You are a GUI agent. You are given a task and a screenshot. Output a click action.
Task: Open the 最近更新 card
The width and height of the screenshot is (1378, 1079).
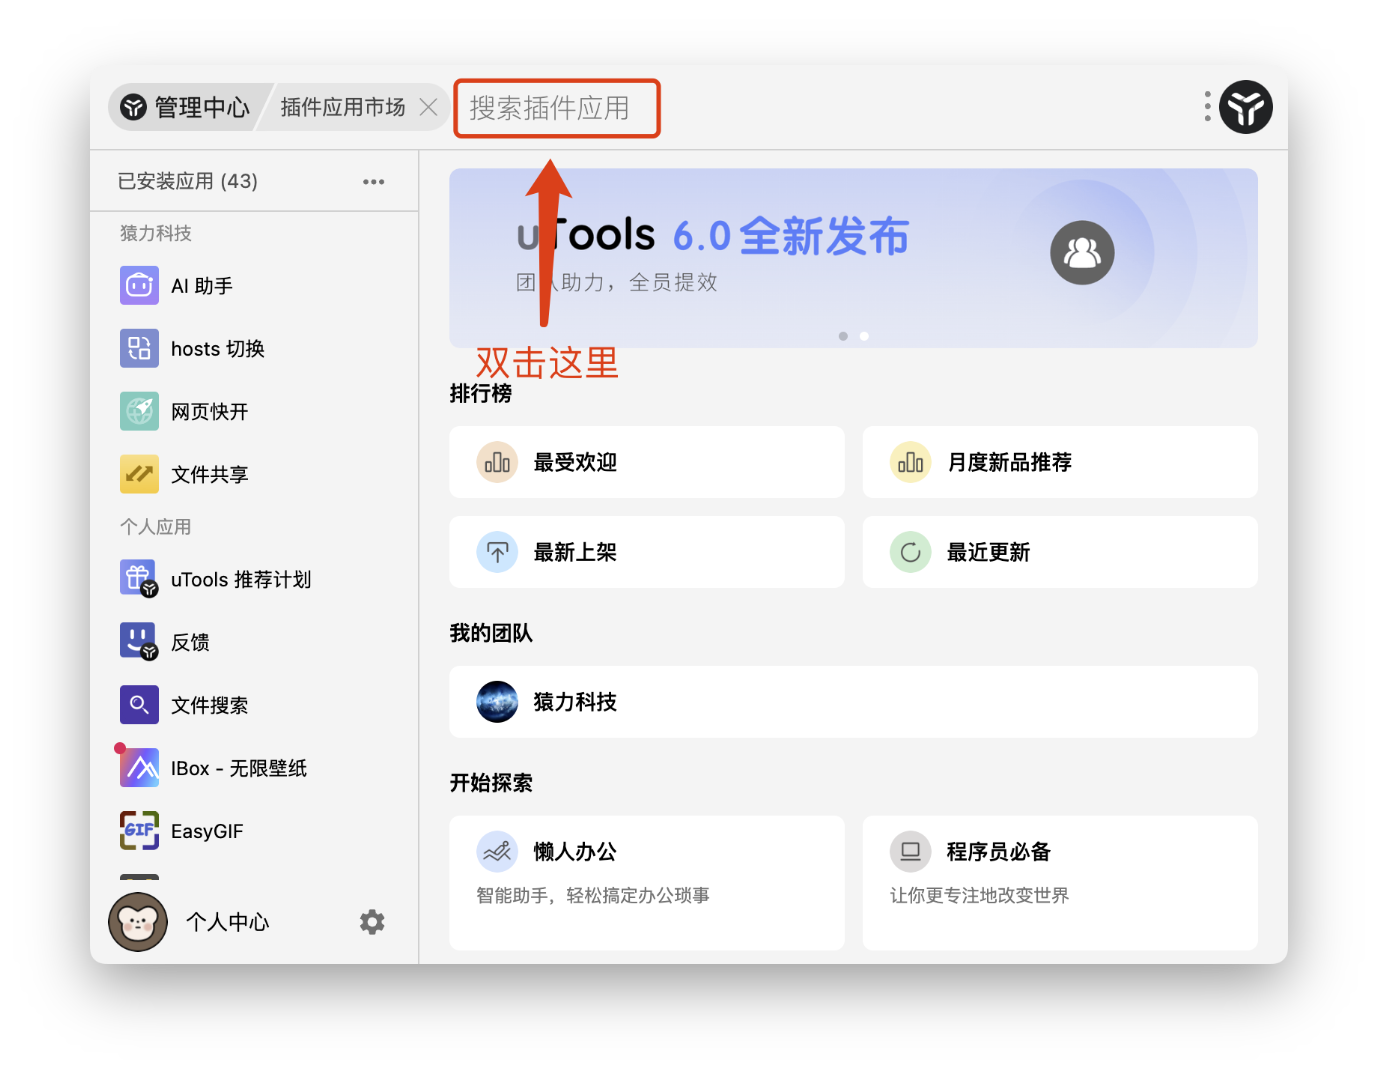pyautogui.click(x=1060, y=552)
